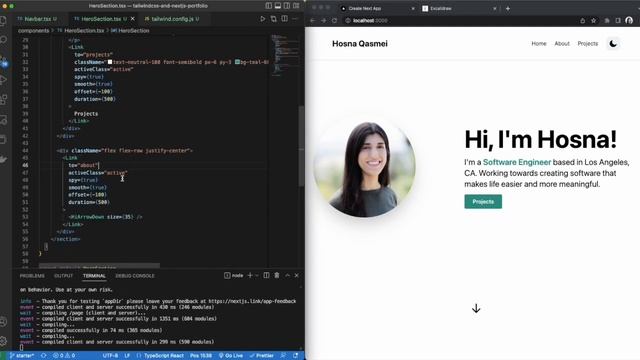The width and height of the screenshot is (640, 360).
Task: Open a new browser tab with plus
Action: 508,8
